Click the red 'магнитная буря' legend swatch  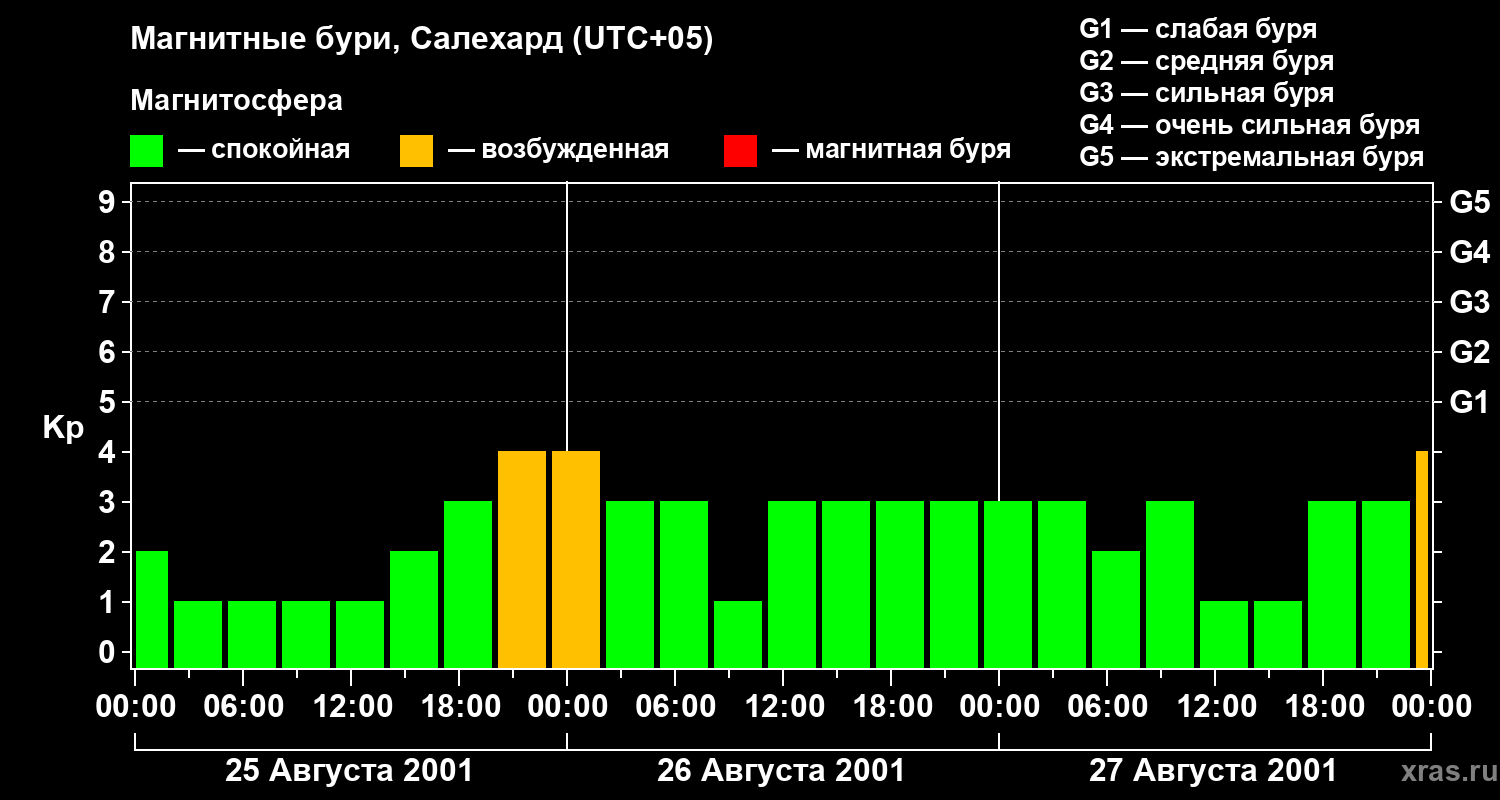click(x=740, y=151)
